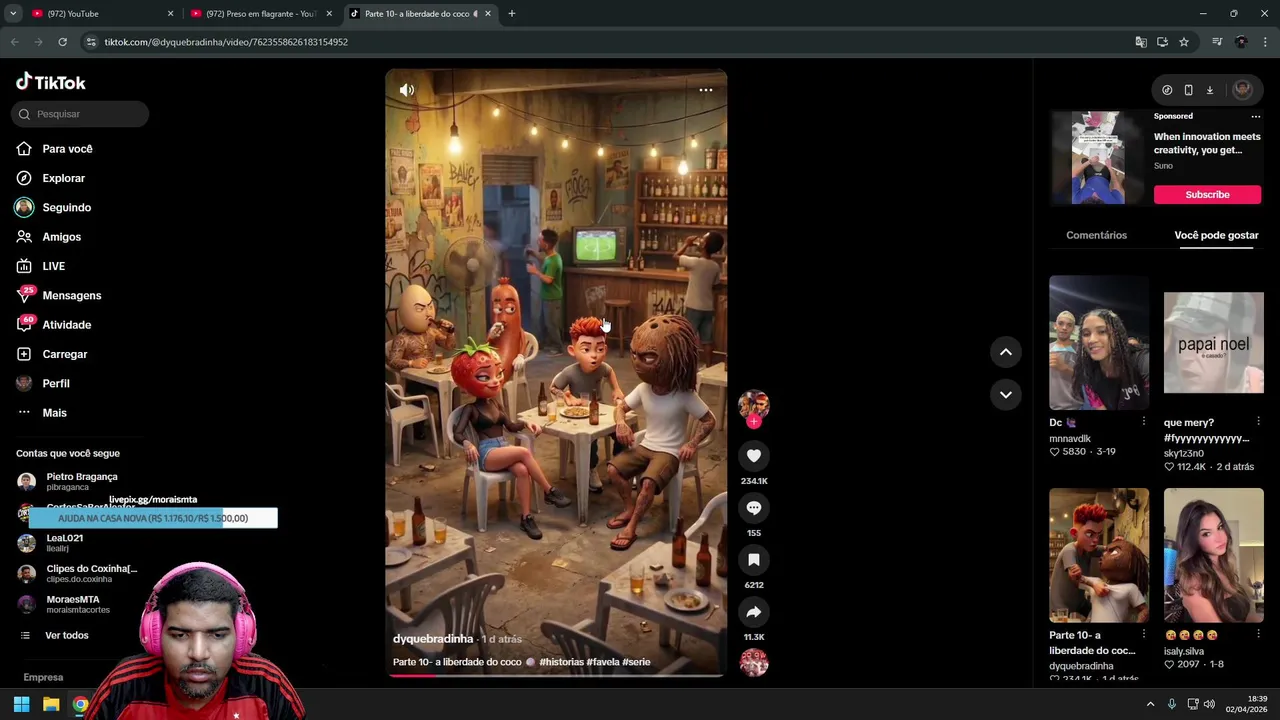Follow creator with plus badge
This screenshot has height=720, width=1280.
pos(754,422)
